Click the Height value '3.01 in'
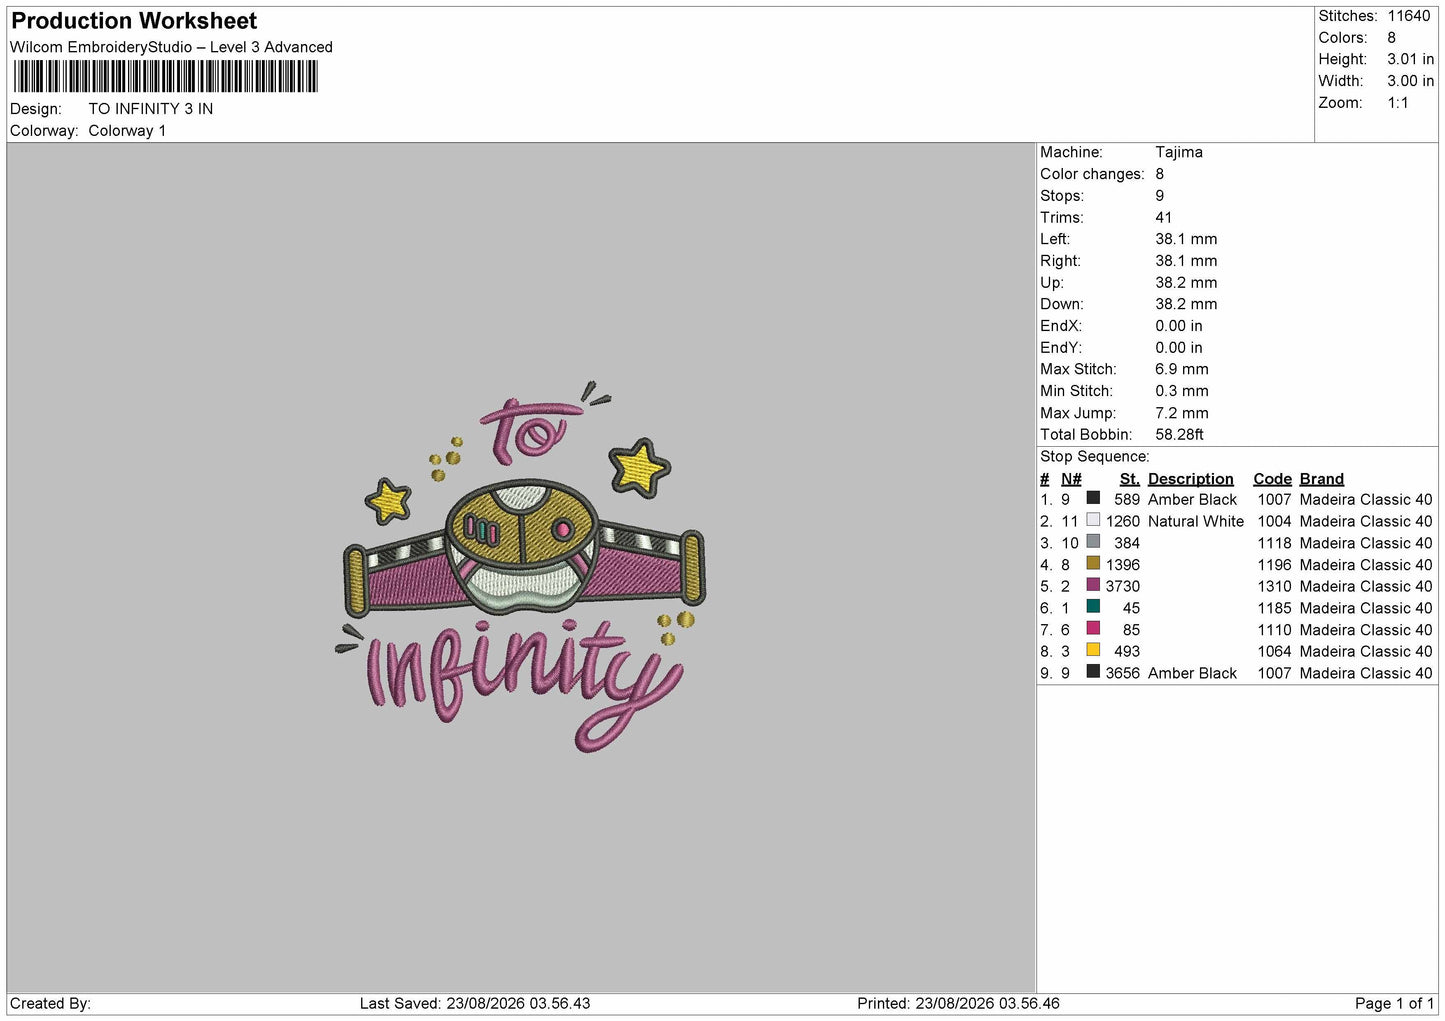 tap(1411, 59)
